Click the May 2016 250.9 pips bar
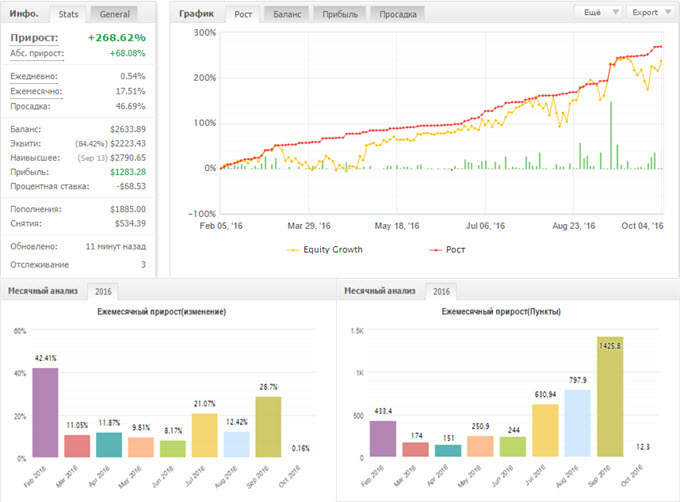The width and height of the screenshot is (680, 502). coord(480,447)
